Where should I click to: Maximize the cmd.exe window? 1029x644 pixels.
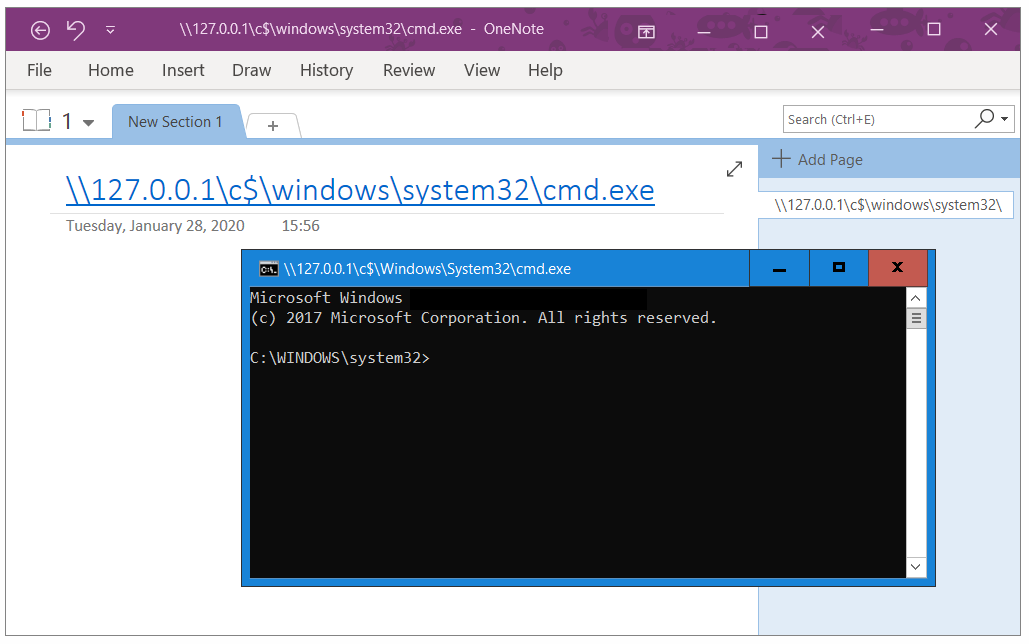839,268
